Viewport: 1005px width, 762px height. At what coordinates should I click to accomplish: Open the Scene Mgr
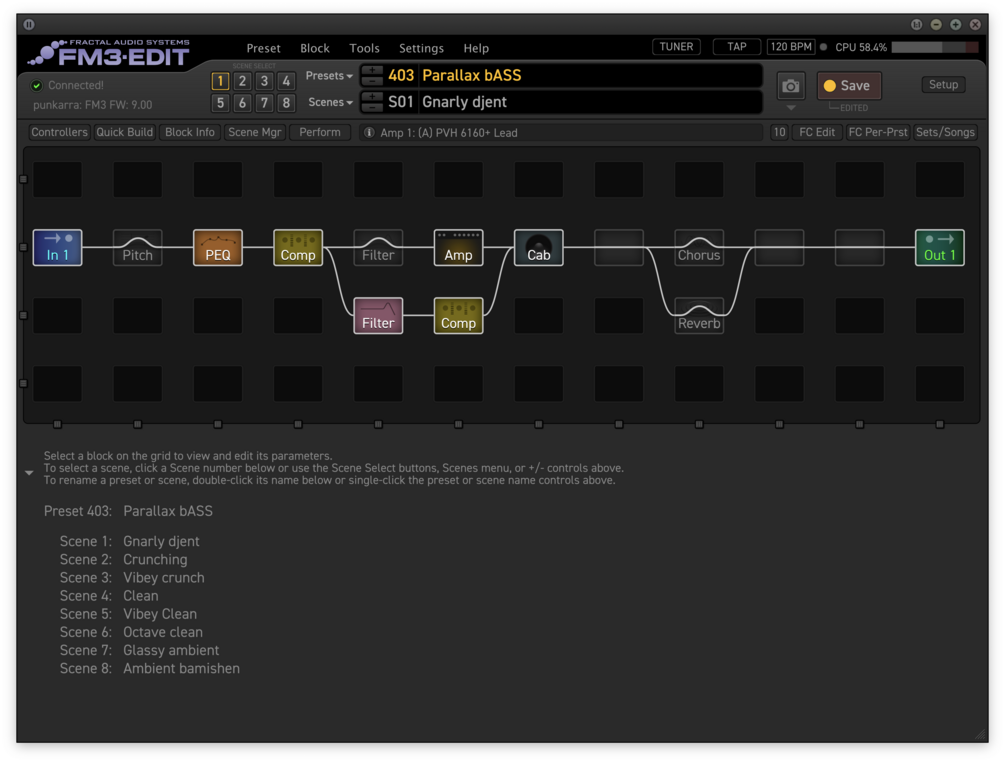click(x=254, y=132)
